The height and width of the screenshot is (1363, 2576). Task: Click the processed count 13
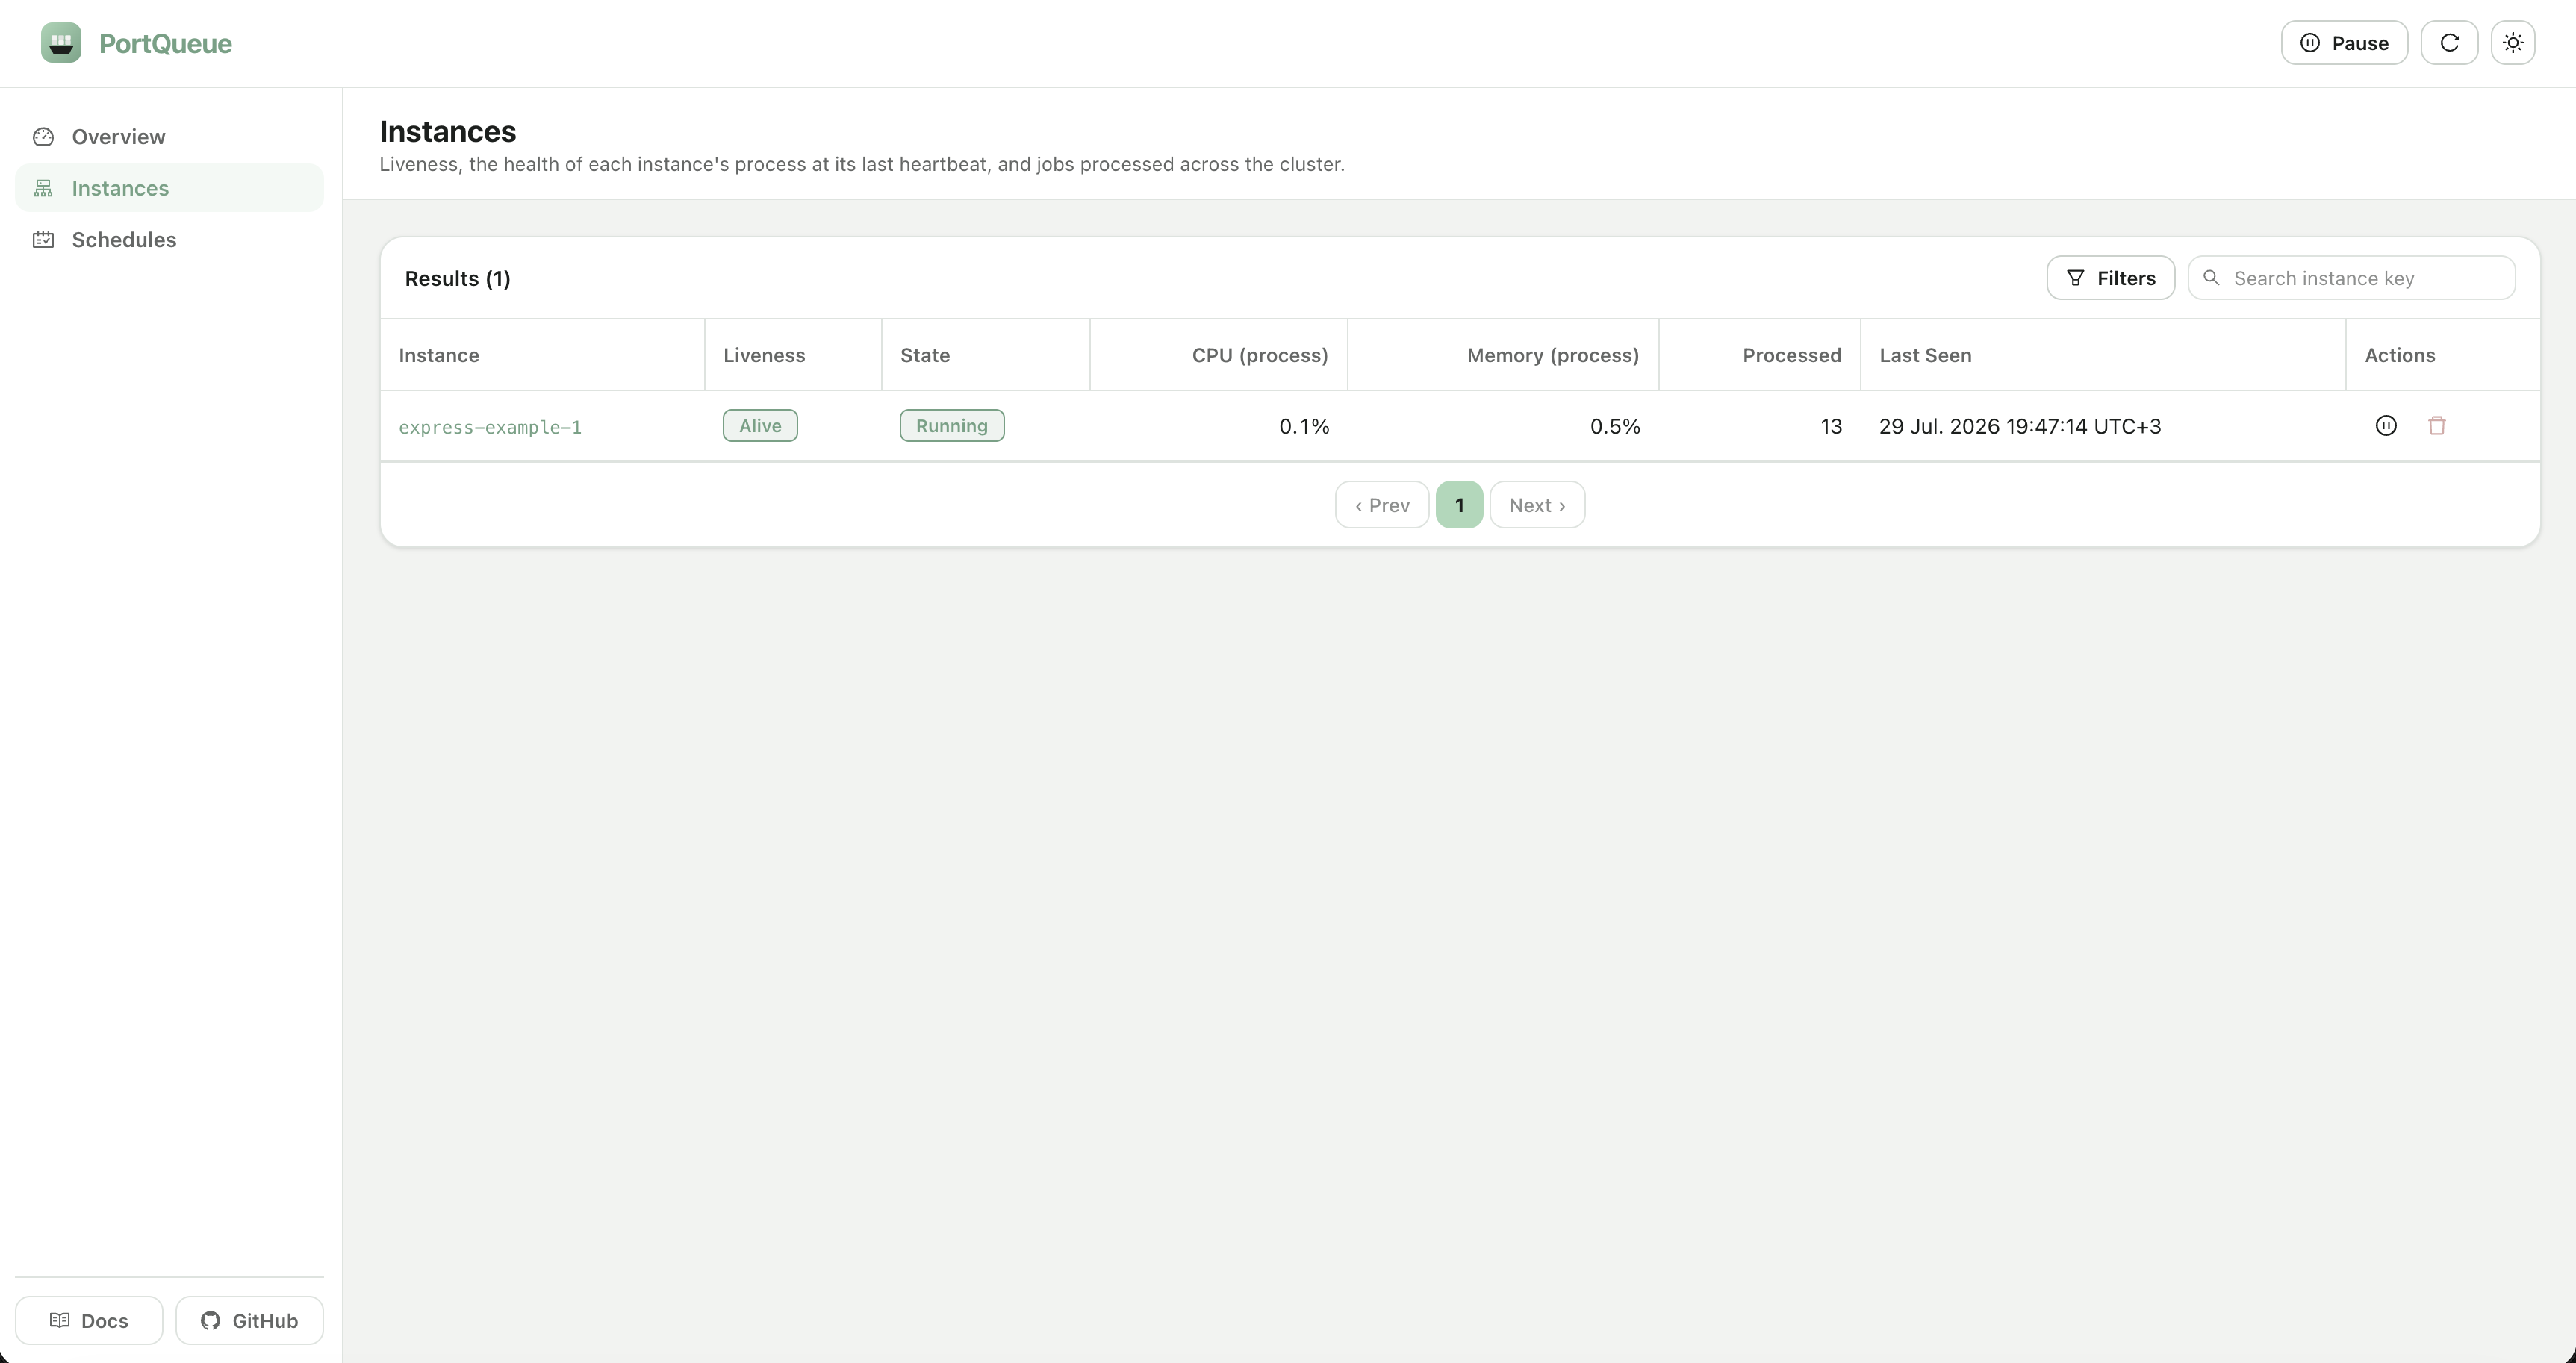click(1831, 427)
